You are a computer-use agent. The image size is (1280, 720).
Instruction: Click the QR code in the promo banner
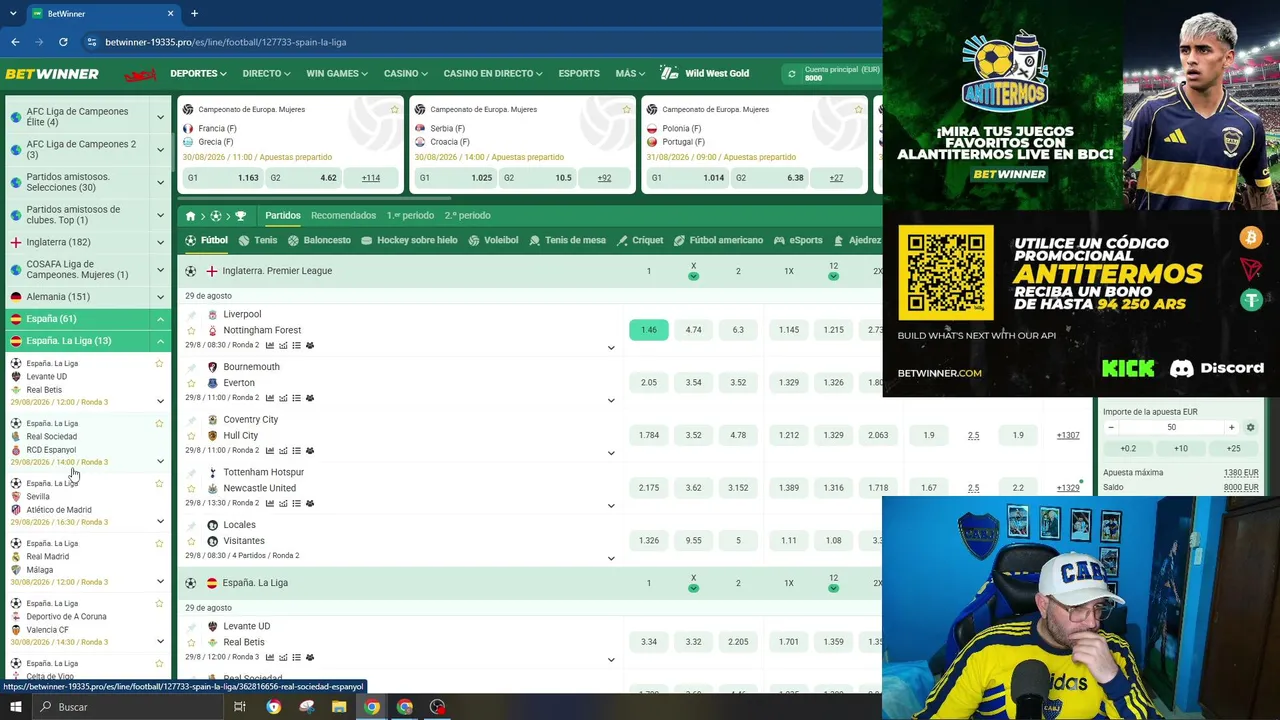tap(946, 272)
